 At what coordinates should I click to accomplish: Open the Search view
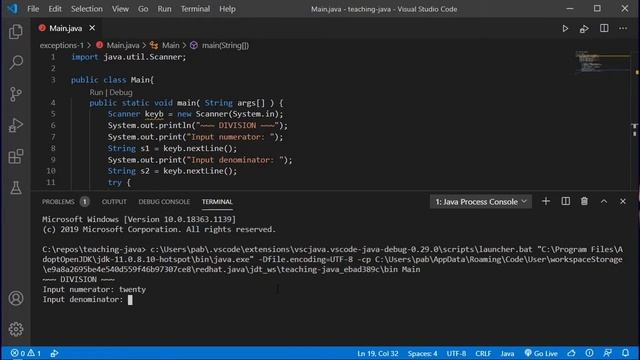click(16, 62)
